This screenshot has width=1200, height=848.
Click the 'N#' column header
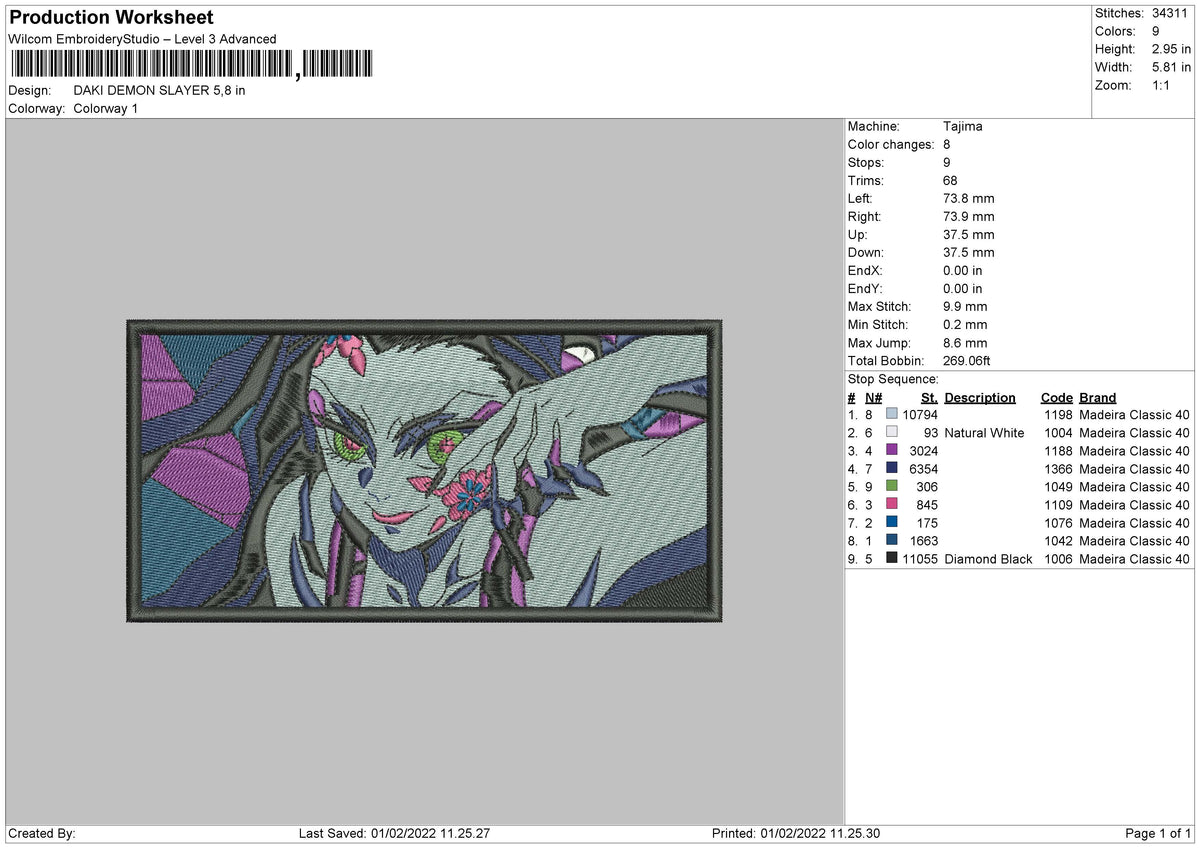pyautogui.click(x=873, y=397)
